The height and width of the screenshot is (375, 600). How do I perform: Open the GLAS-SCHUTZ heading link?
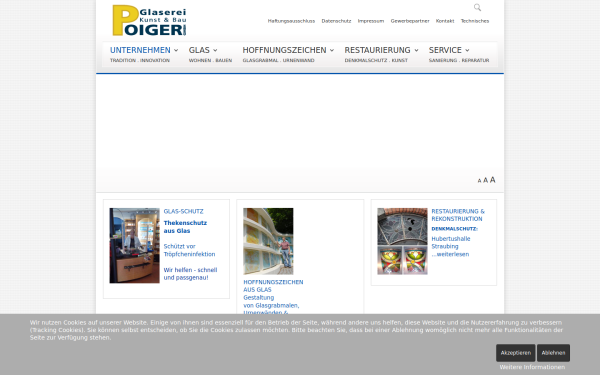(183, 211)
